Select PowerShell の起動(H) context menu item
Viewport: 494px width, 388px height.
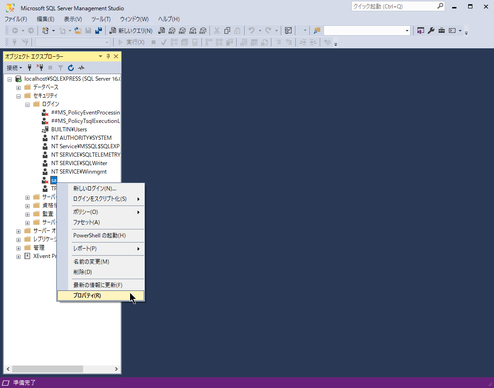pyautogui.click(x=101, y=236)
